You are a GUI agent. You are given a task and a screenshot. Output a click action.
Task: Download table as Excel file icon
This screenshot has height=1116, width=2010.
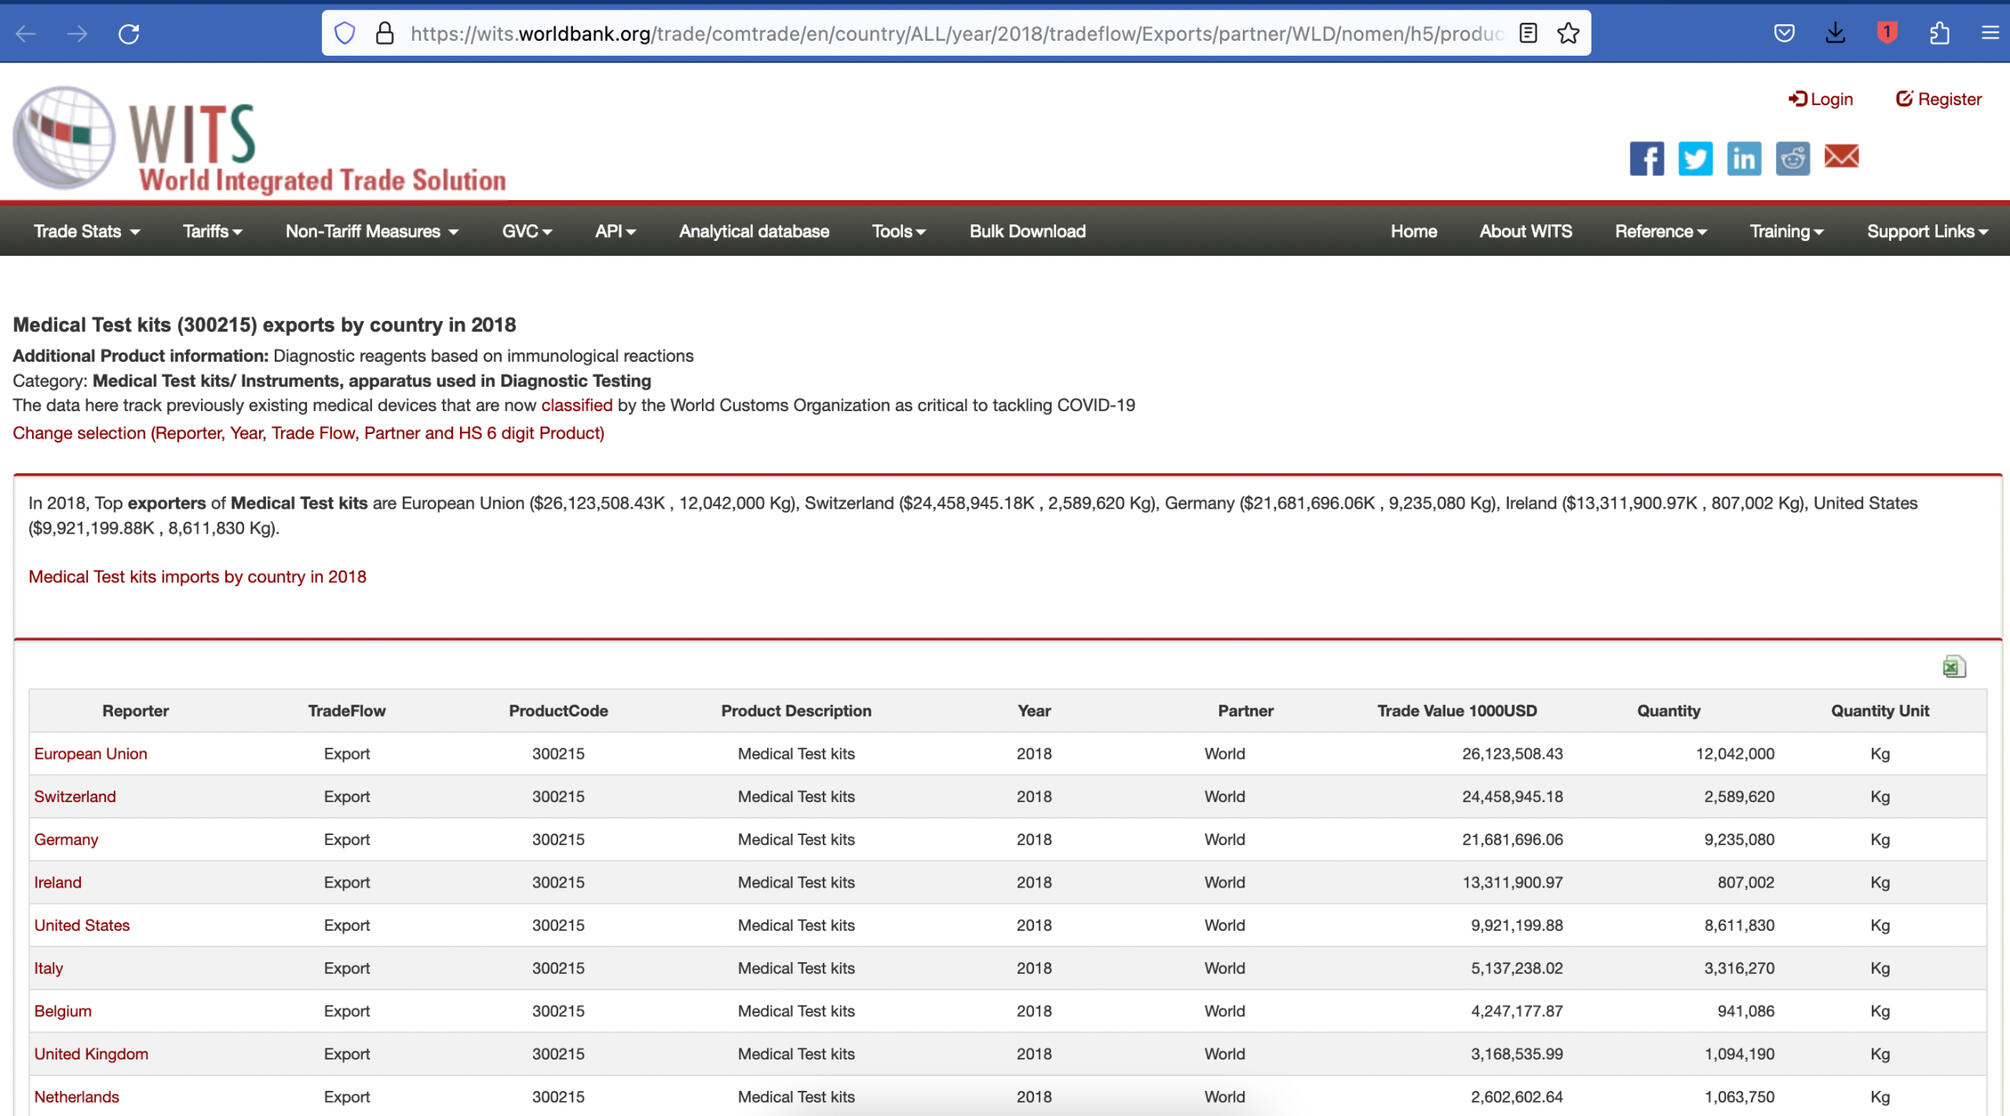pos(1953,667)
